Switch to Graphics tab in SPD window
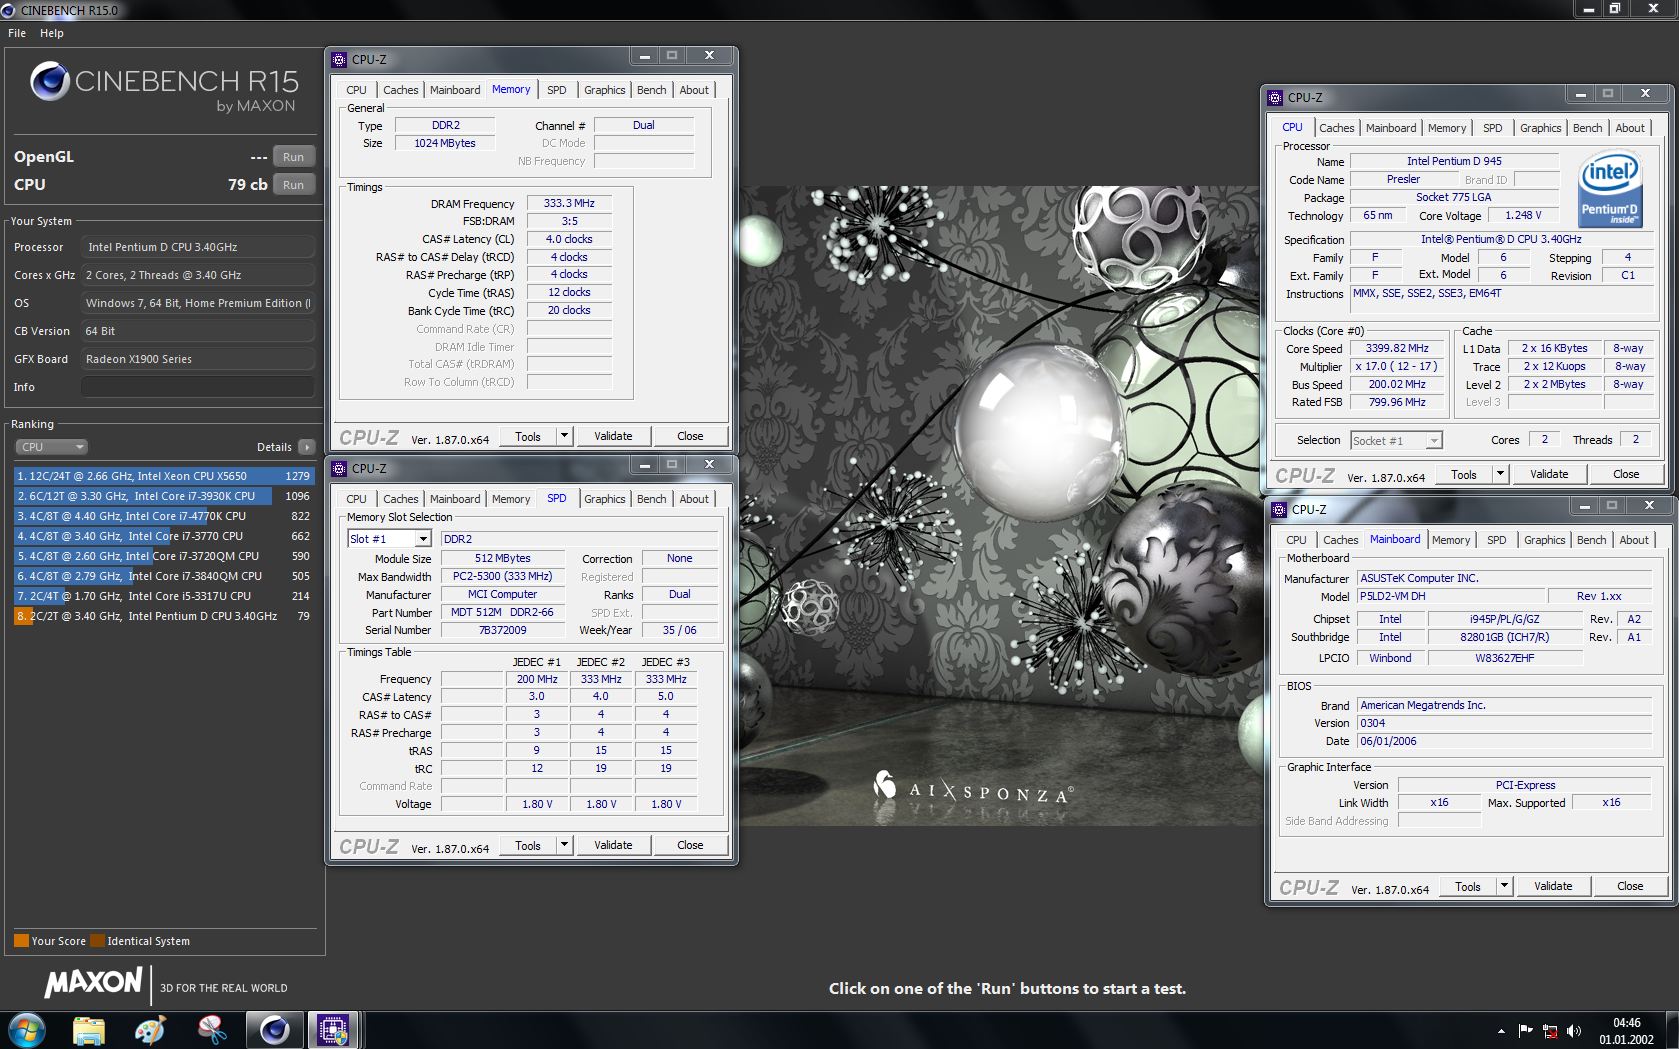The height and width of the screenshot is (1049, 1679). pos(605,499)
